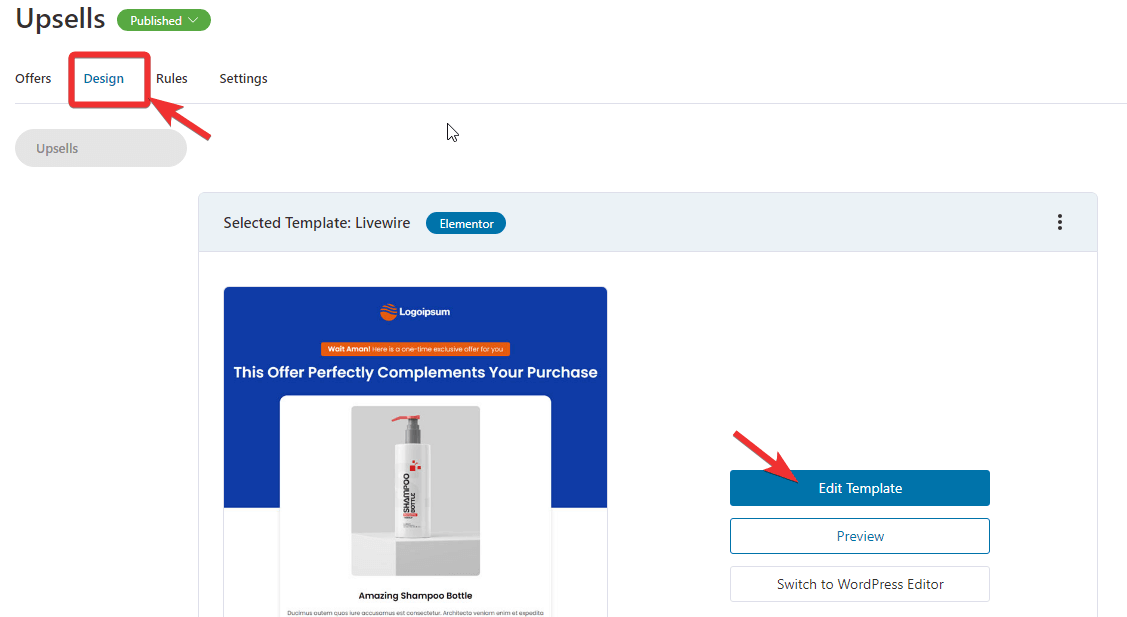
Task: Click the Logoipsum logo in template preview
Action: [415, 312]
